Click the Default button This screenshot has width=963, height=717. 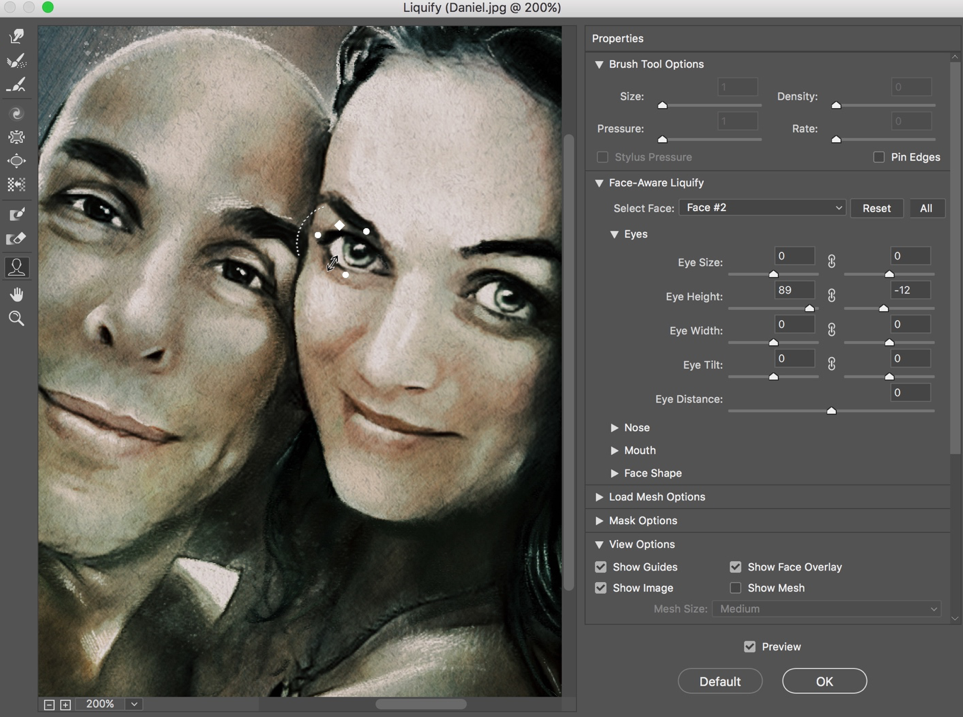[720, 681]
